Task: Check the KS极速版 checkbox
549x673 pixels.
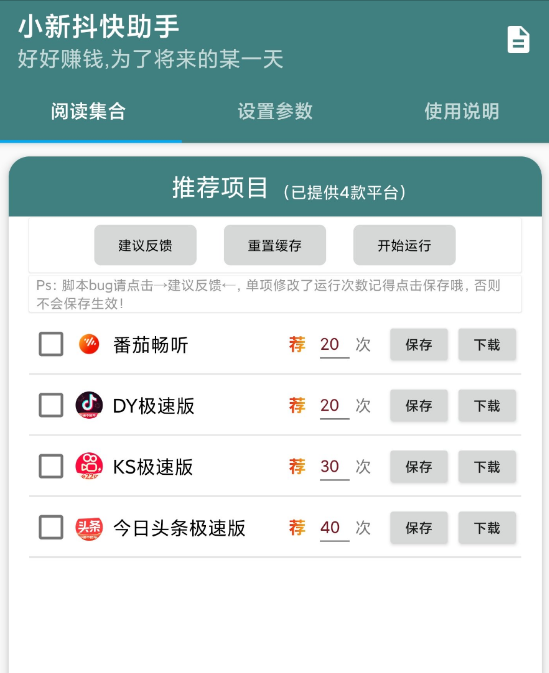Action: click(x=51, y=466)
